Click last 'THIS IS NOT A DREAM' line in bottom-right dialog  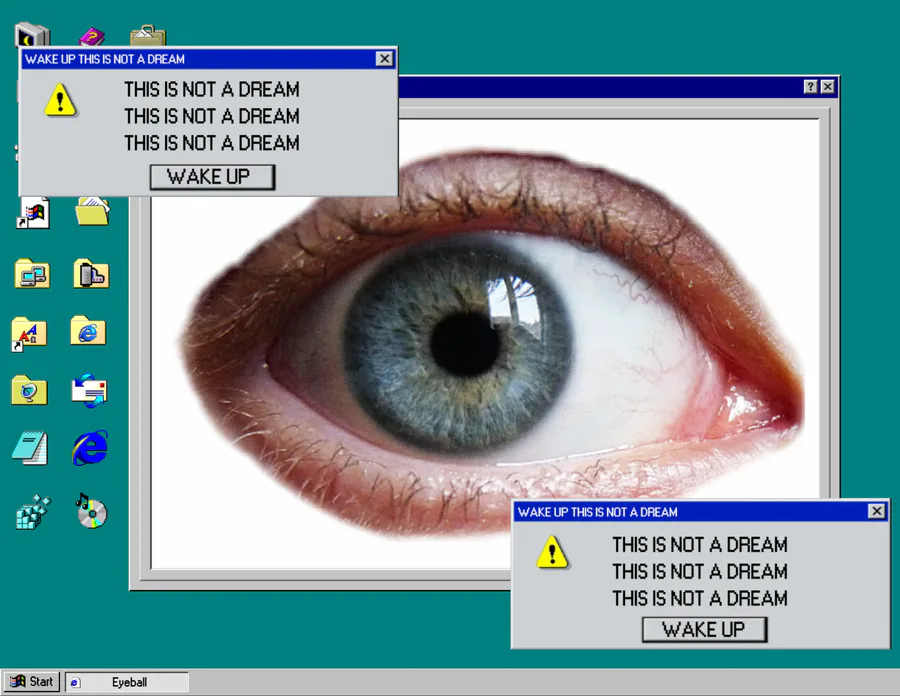point(700,598)
